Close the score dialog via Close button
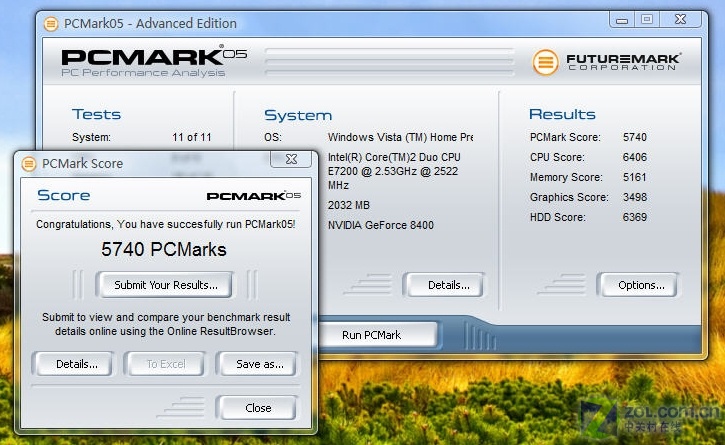 point(258,408)
